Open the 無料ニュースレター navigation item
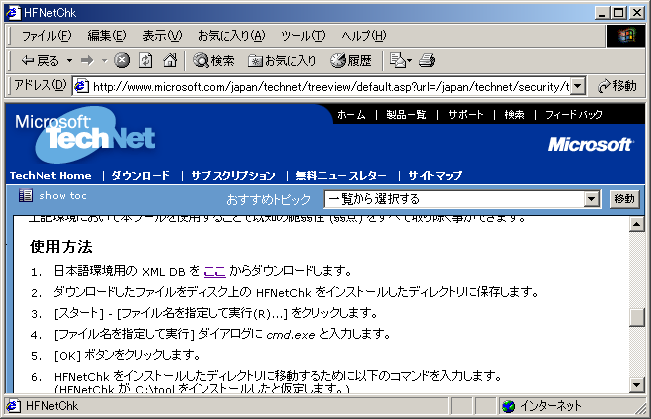The height and width of the screenshot is (419, 651). 341,176
